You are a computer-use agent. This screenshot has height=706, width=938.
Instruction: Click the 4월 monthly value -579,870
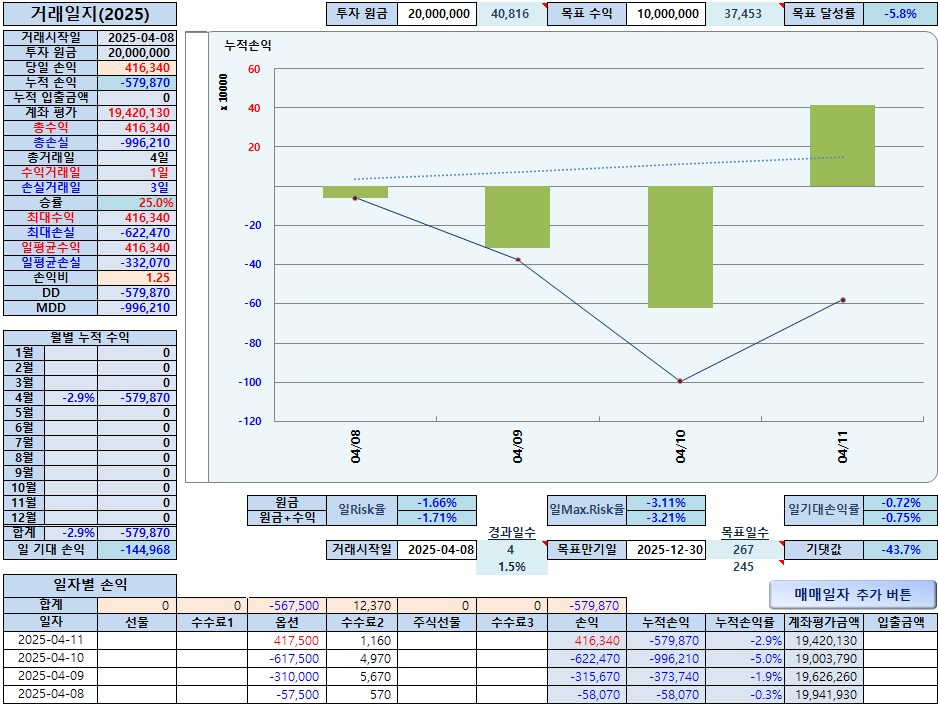pos(137,398)
